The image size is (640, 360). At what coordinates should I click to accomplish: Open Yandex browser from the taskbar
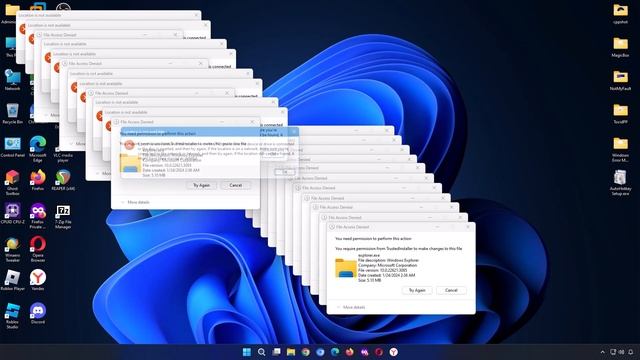coord(393,352)
